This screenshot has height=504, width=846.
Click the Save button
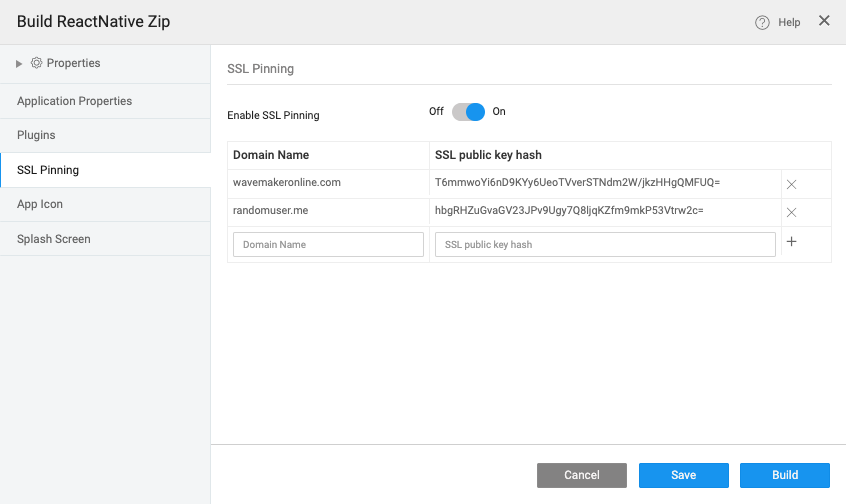[683, 475]
